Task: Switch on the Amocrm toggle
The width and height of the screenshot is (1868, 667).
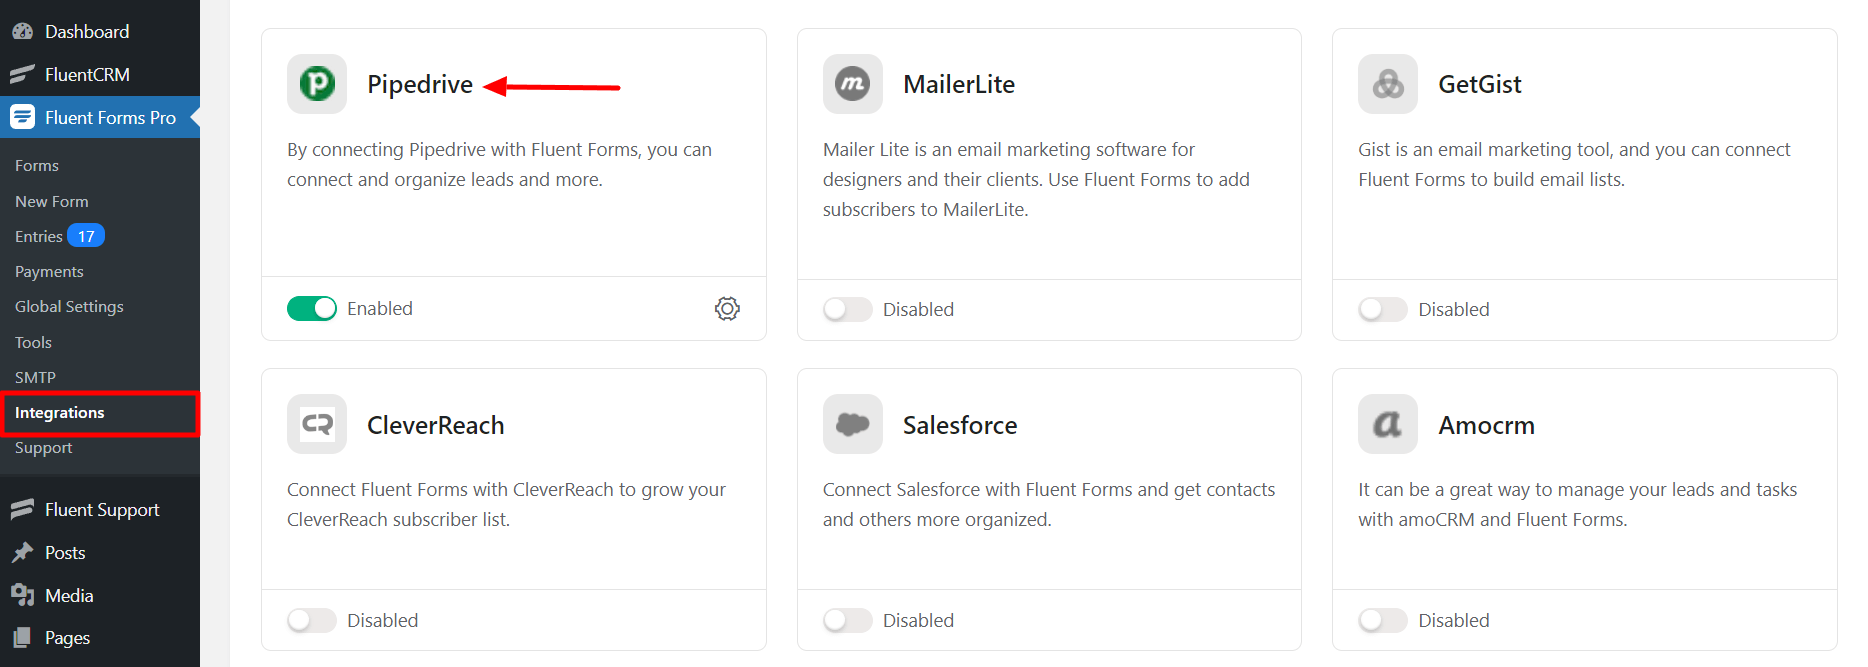Action: (1382, 621)
